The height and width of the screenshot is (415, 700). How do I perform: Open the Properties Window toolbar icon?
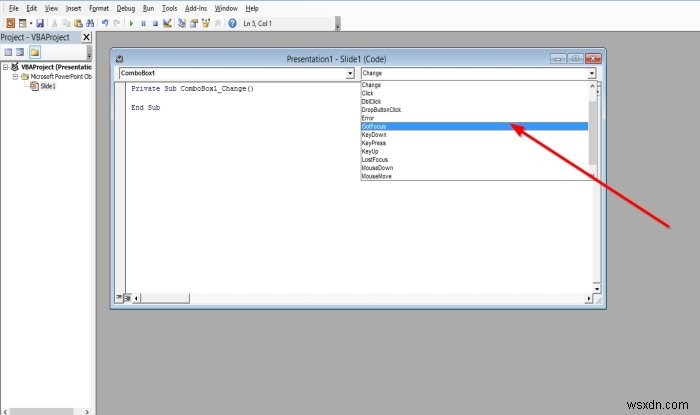click(x=194, y=23)
